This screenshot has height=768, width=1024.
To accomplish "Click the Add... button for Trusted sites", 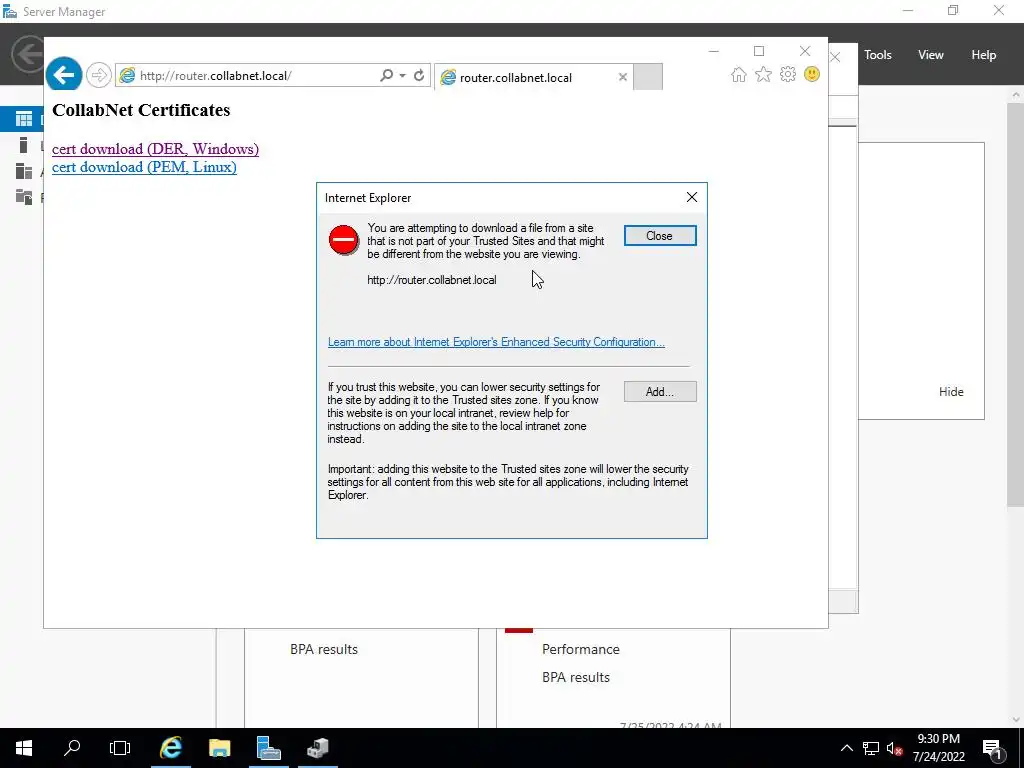I will click(660, 392).
